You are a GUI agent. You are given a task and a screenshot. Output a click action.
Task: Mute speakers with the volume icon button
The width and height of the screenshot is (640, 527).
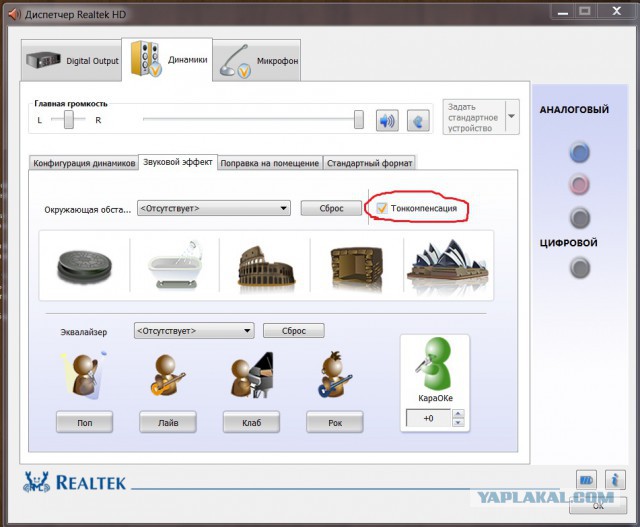pos(387,121)
